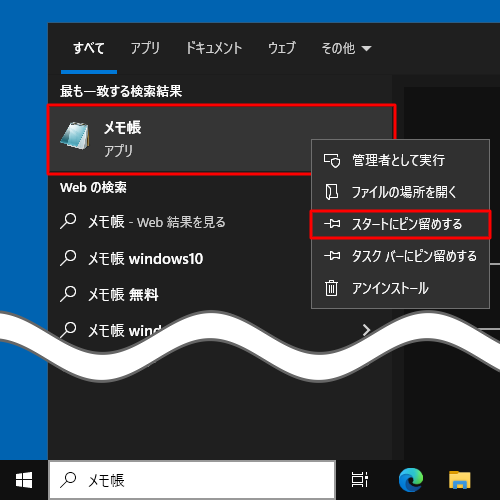500x500 pixels.
Task: Click the pin icon beside タスク バーにピン留めする
Action: click(x=332, y=256)
